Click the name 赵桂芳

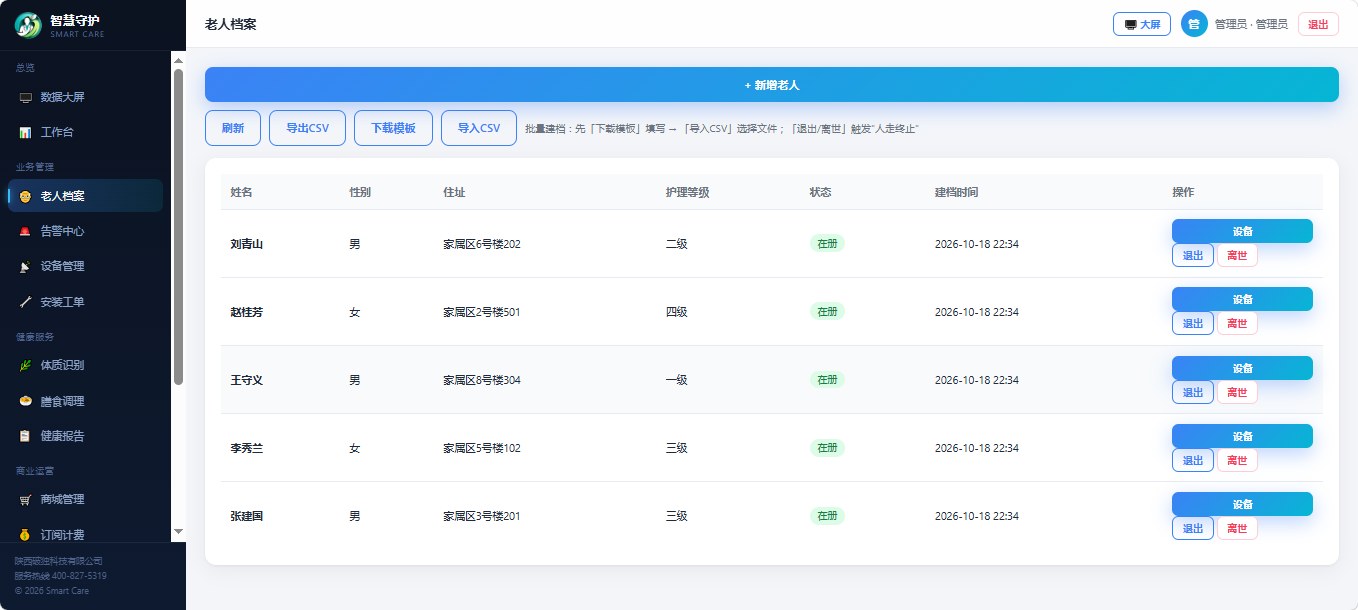(x=246, y=312)
